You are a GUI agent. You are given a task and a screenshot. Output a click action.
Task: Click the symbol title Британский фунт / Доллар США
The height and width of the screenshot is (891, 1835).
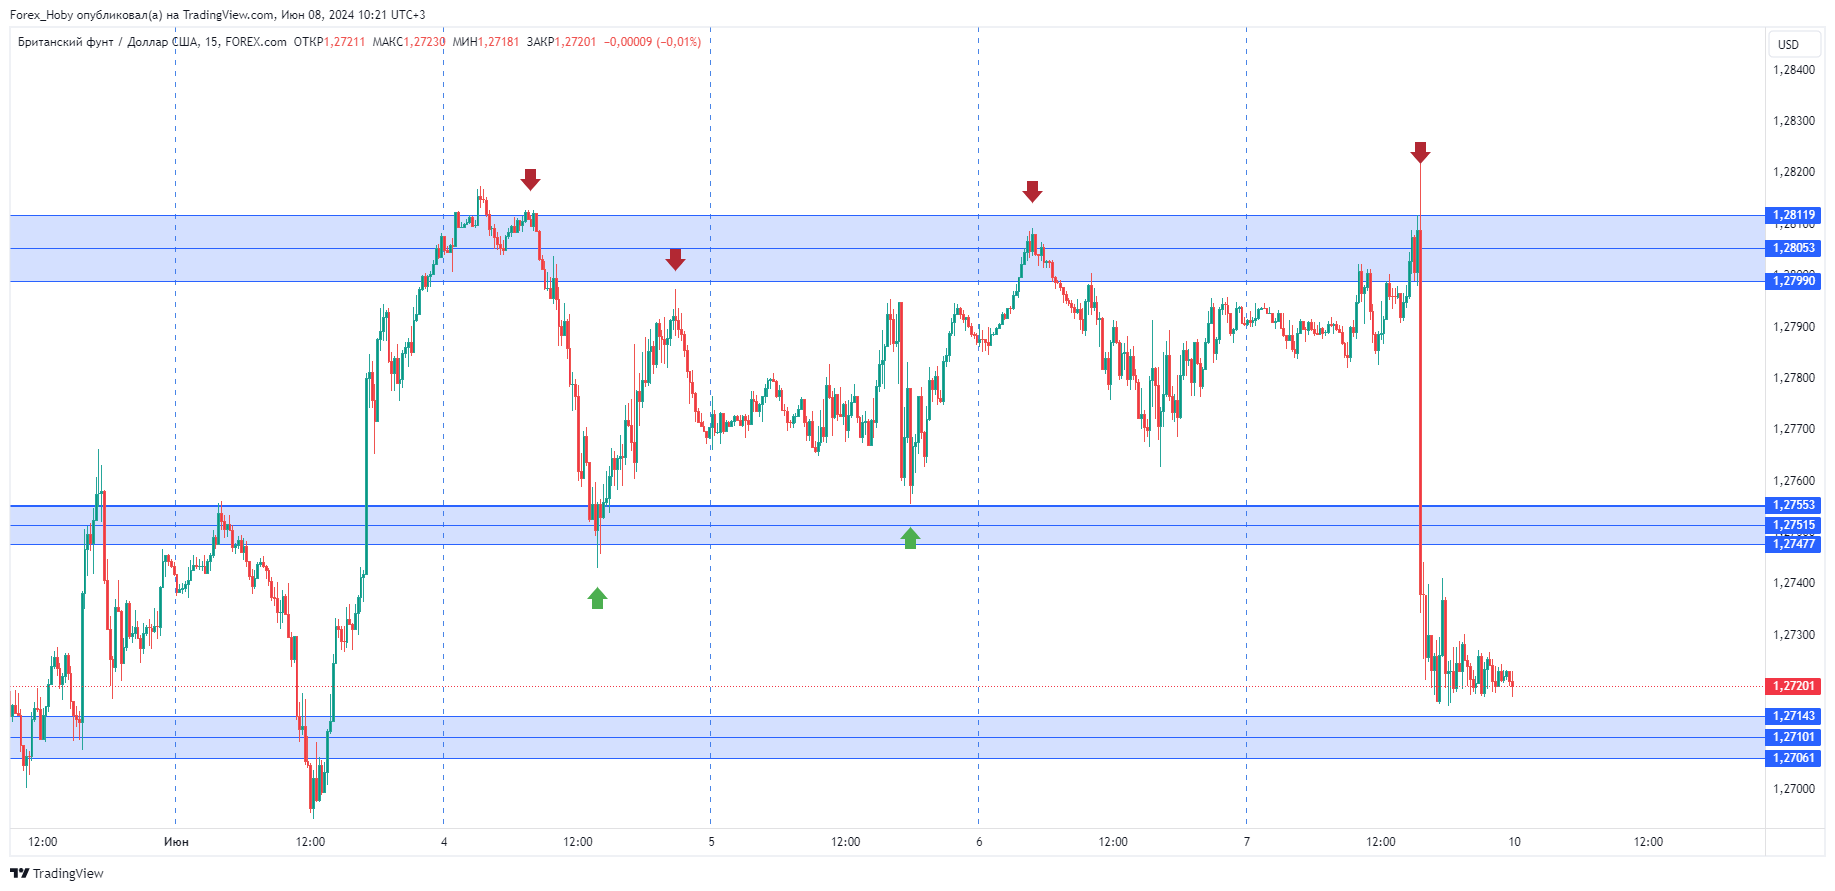tap(108, 42)
